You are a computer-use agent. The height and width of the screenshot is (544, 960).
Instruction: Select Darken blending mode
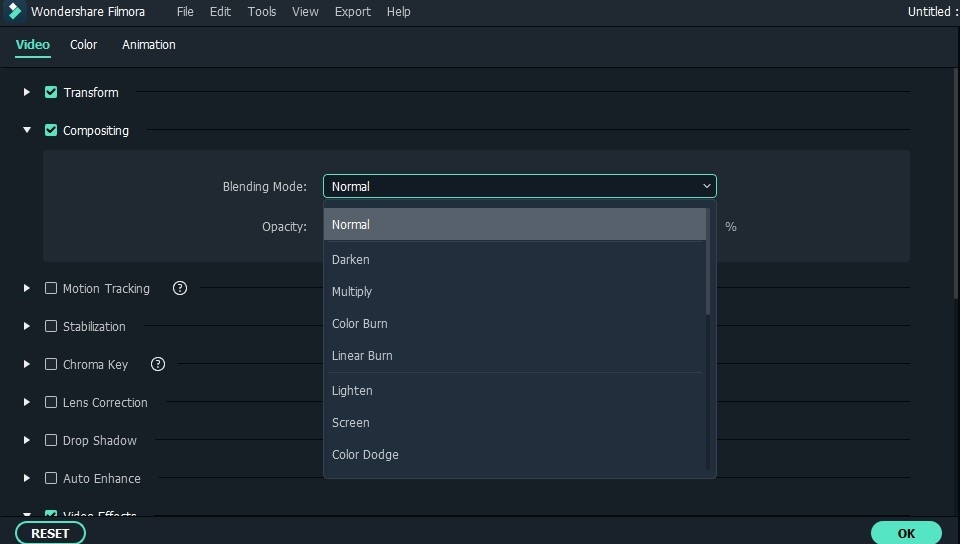pos(515,259)
